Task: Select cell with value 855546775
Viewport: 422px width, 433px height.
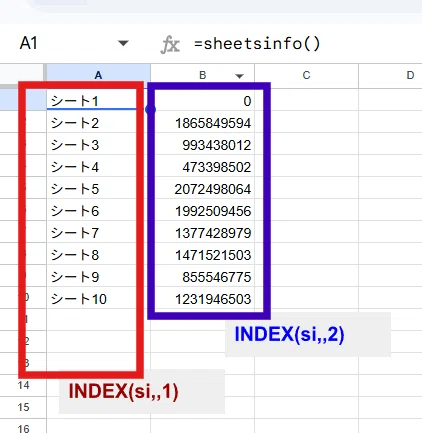Action: pos(203,276)
